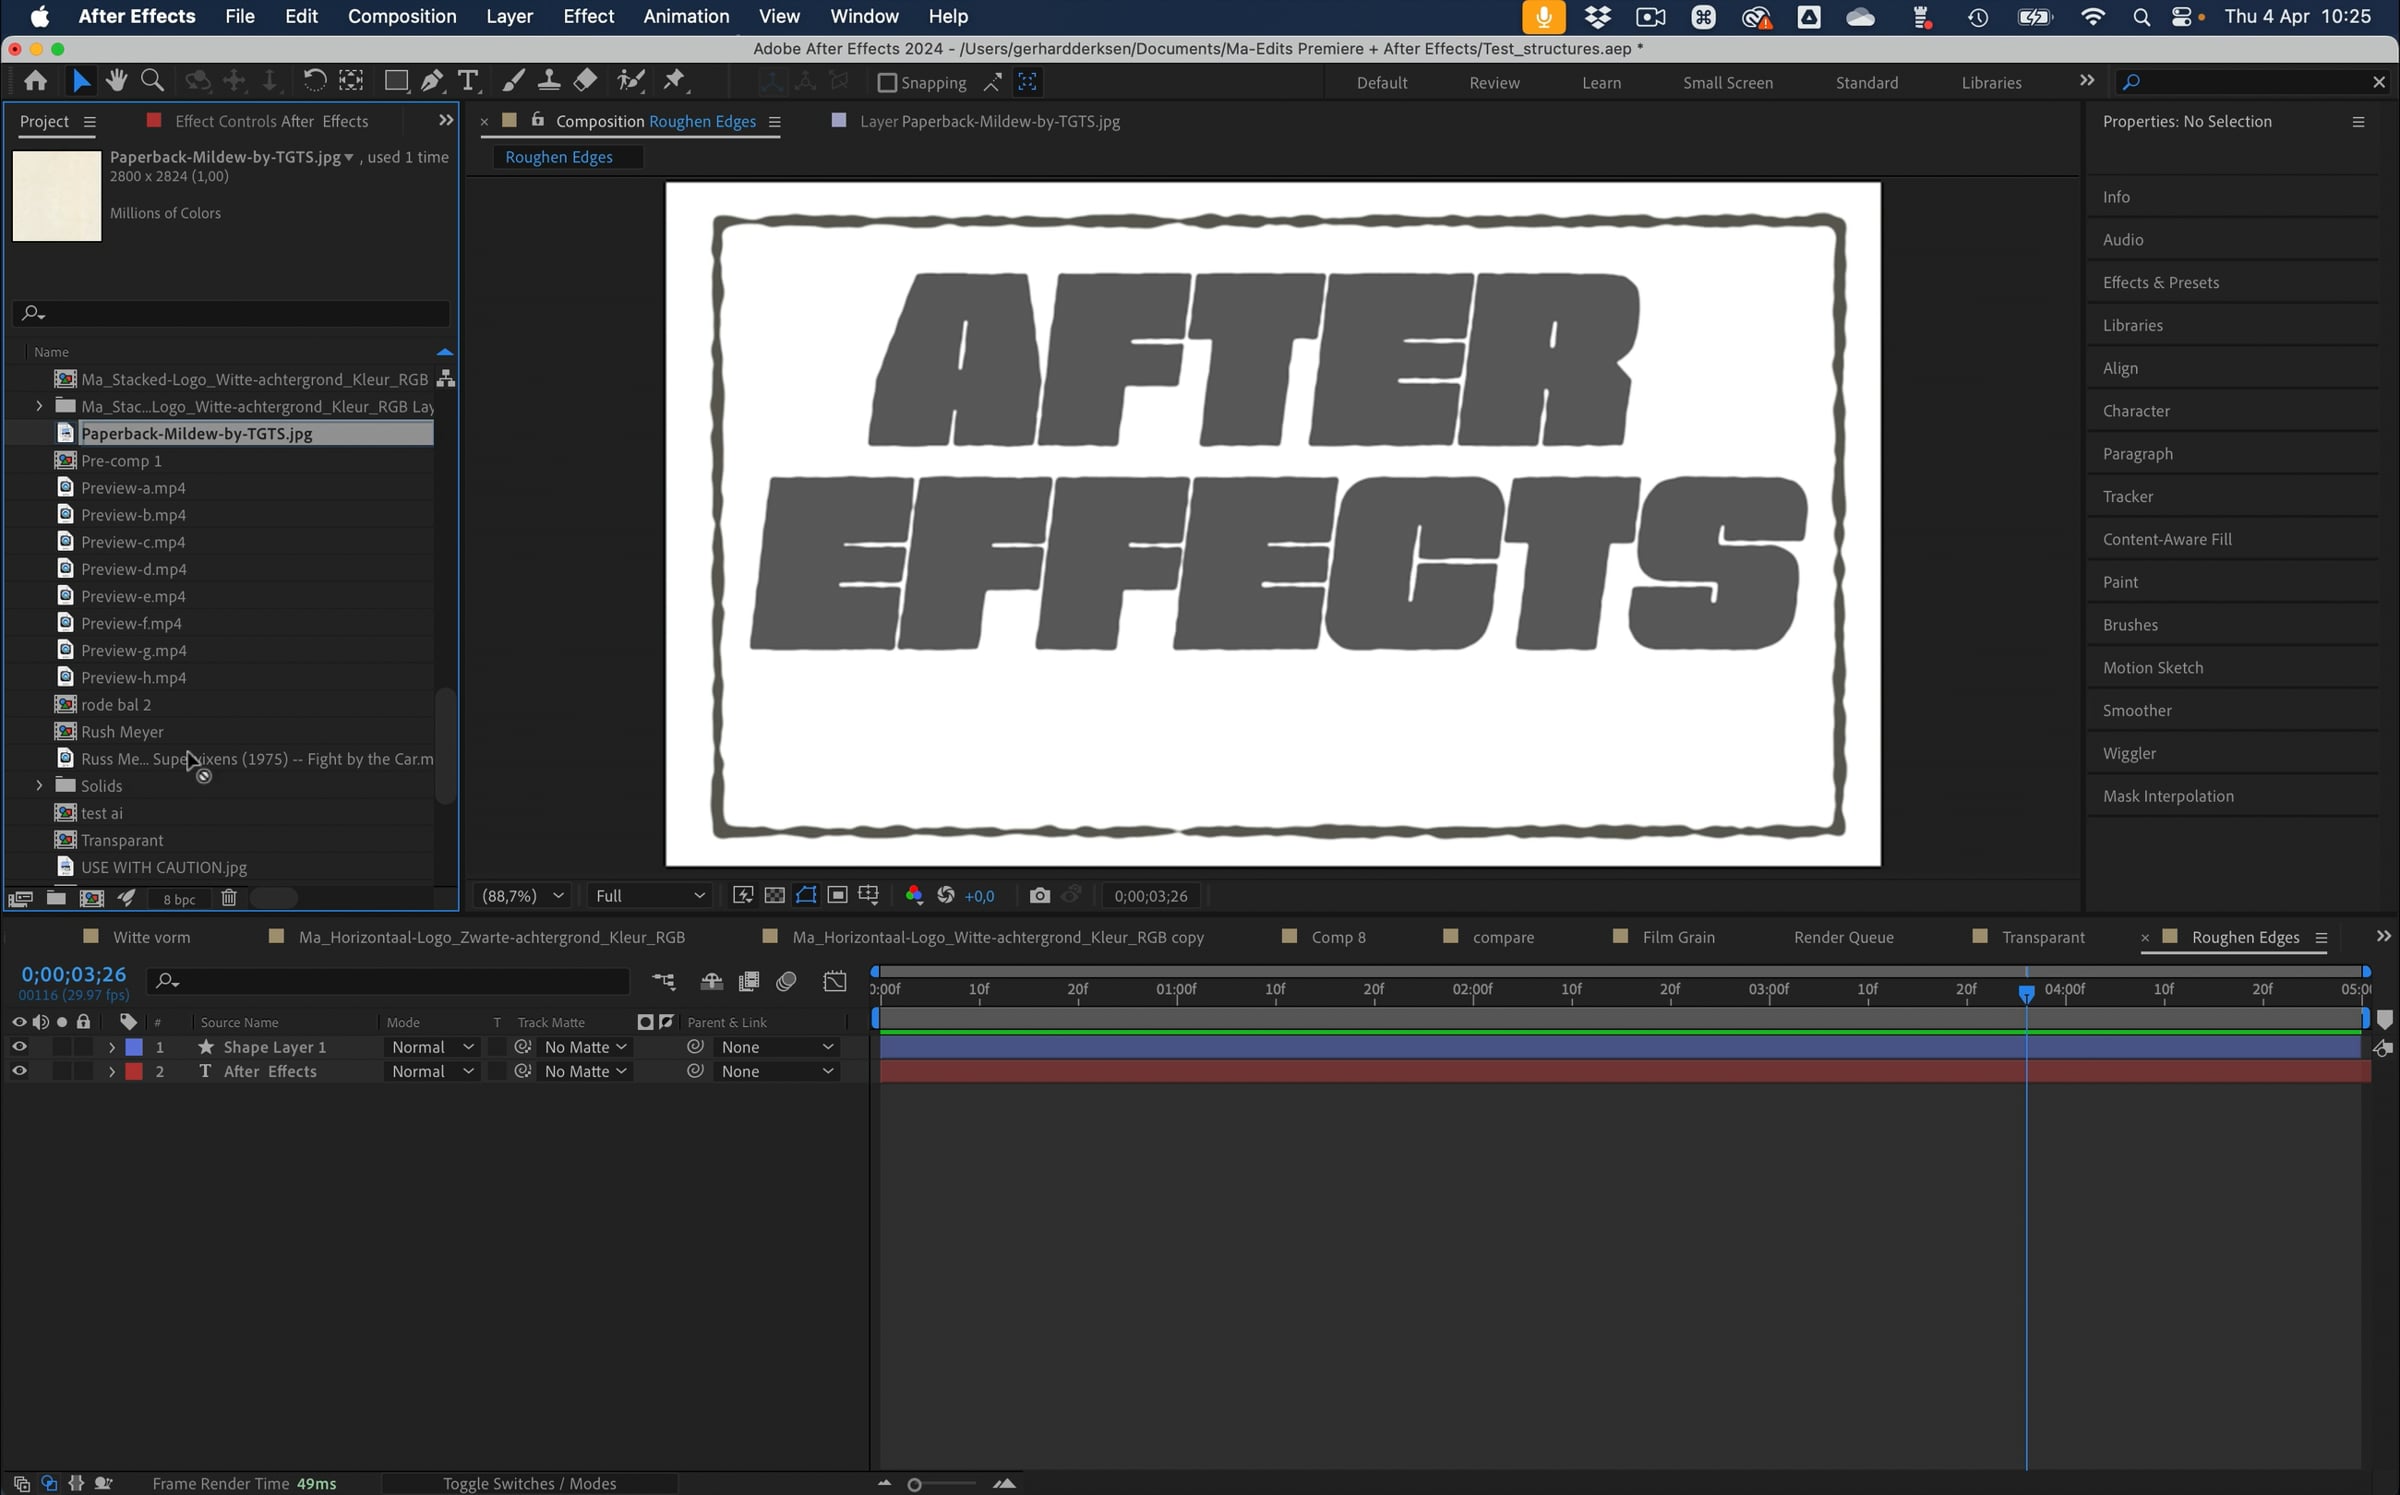Create a new composition from Project panel
The height and width of the screenshot is (1495, 2400).
[x=92, y=898]
